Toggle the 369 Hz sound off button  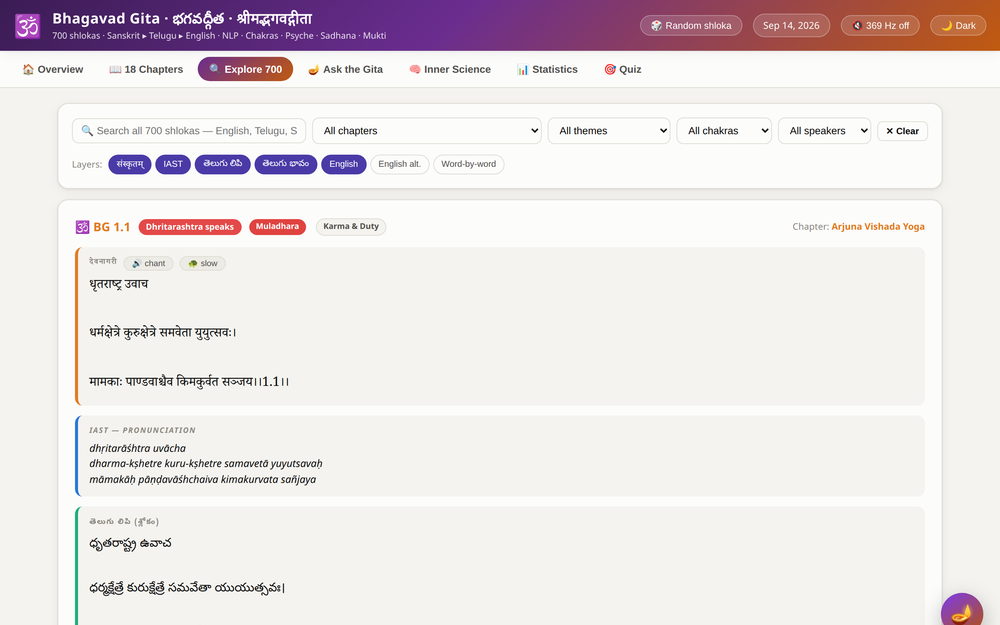click(x=880, y=26)
